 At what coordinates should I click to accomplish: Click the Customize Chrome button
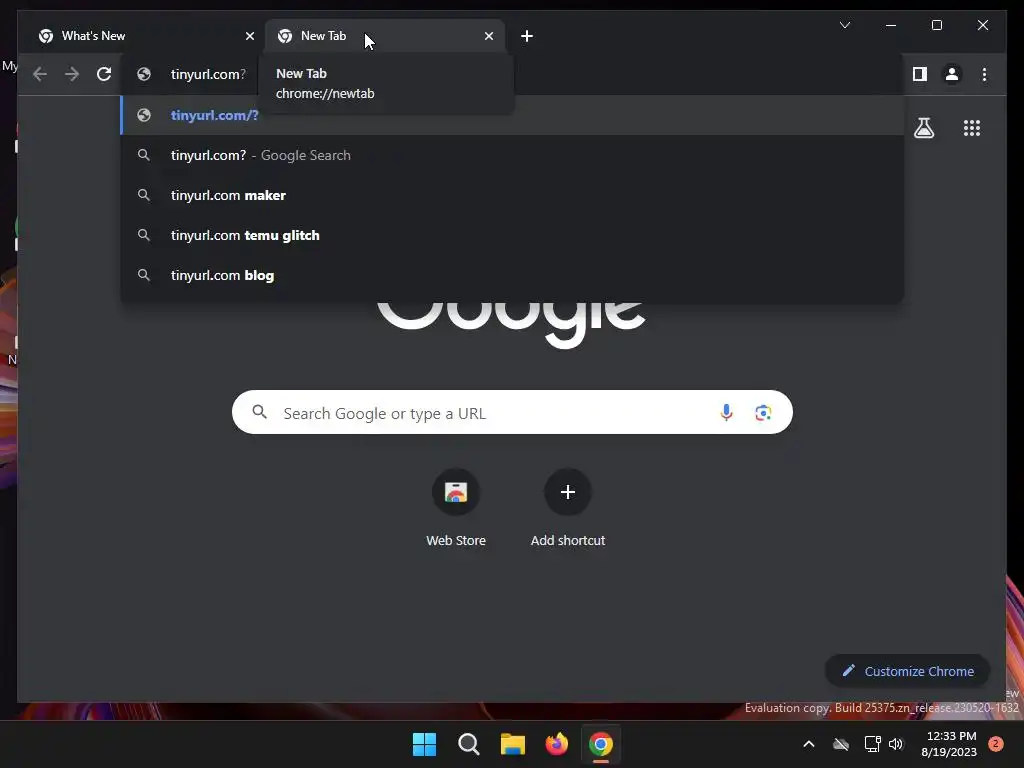tap(908, 671)
